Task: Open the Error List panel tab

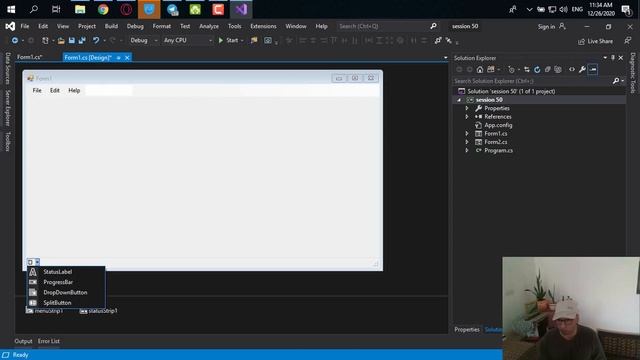Action: point(49,341)
